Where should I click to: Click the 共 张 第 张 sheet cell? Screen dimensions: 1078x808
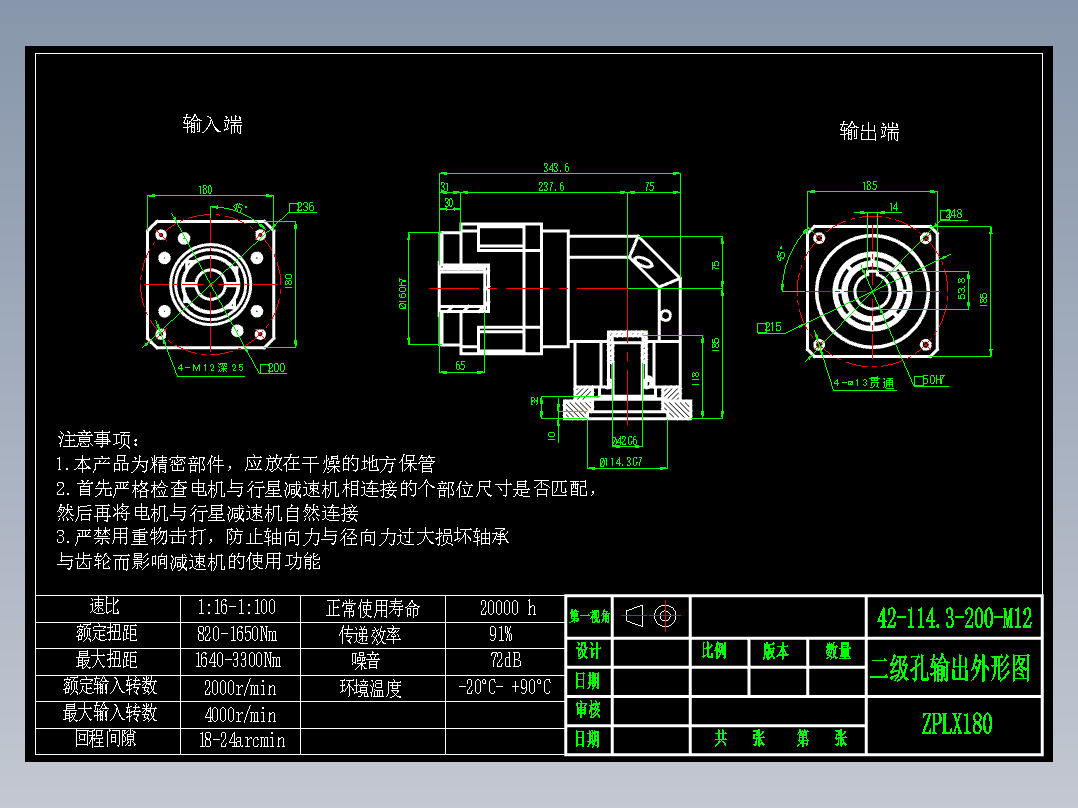pyautogui.click(x=780, y=739)
